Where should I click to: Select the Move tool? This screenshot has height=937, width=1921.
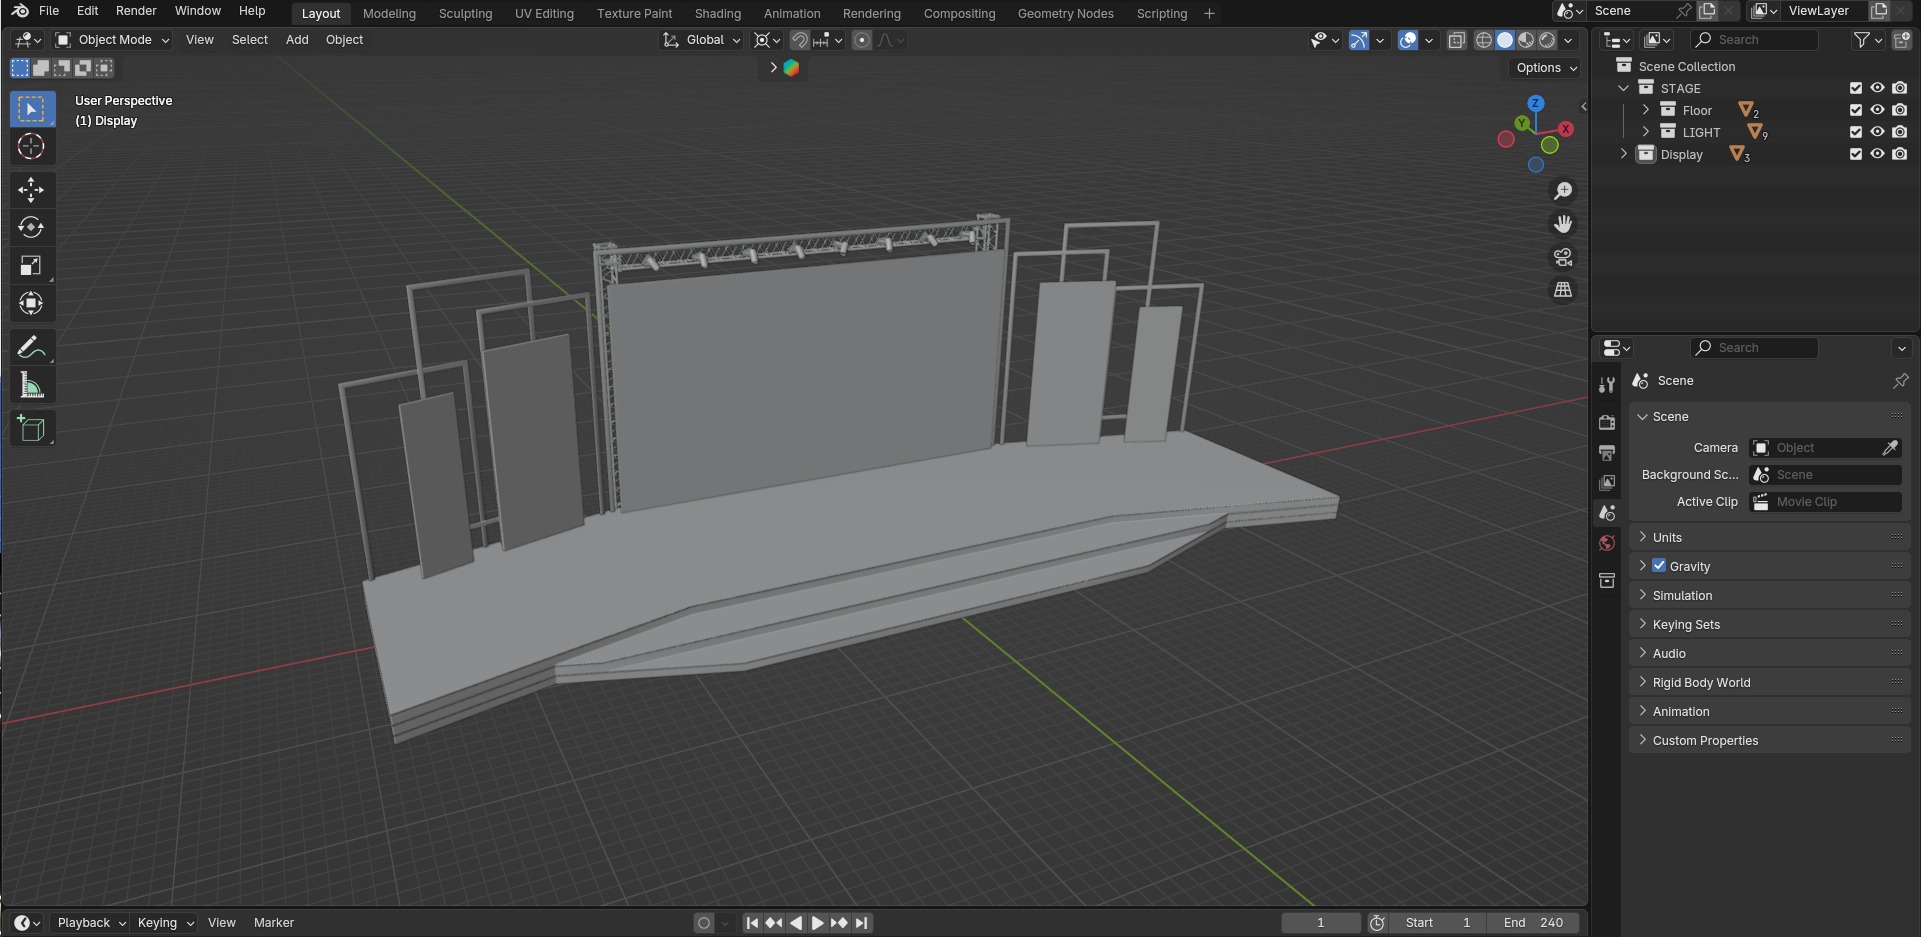pos(32,190)
